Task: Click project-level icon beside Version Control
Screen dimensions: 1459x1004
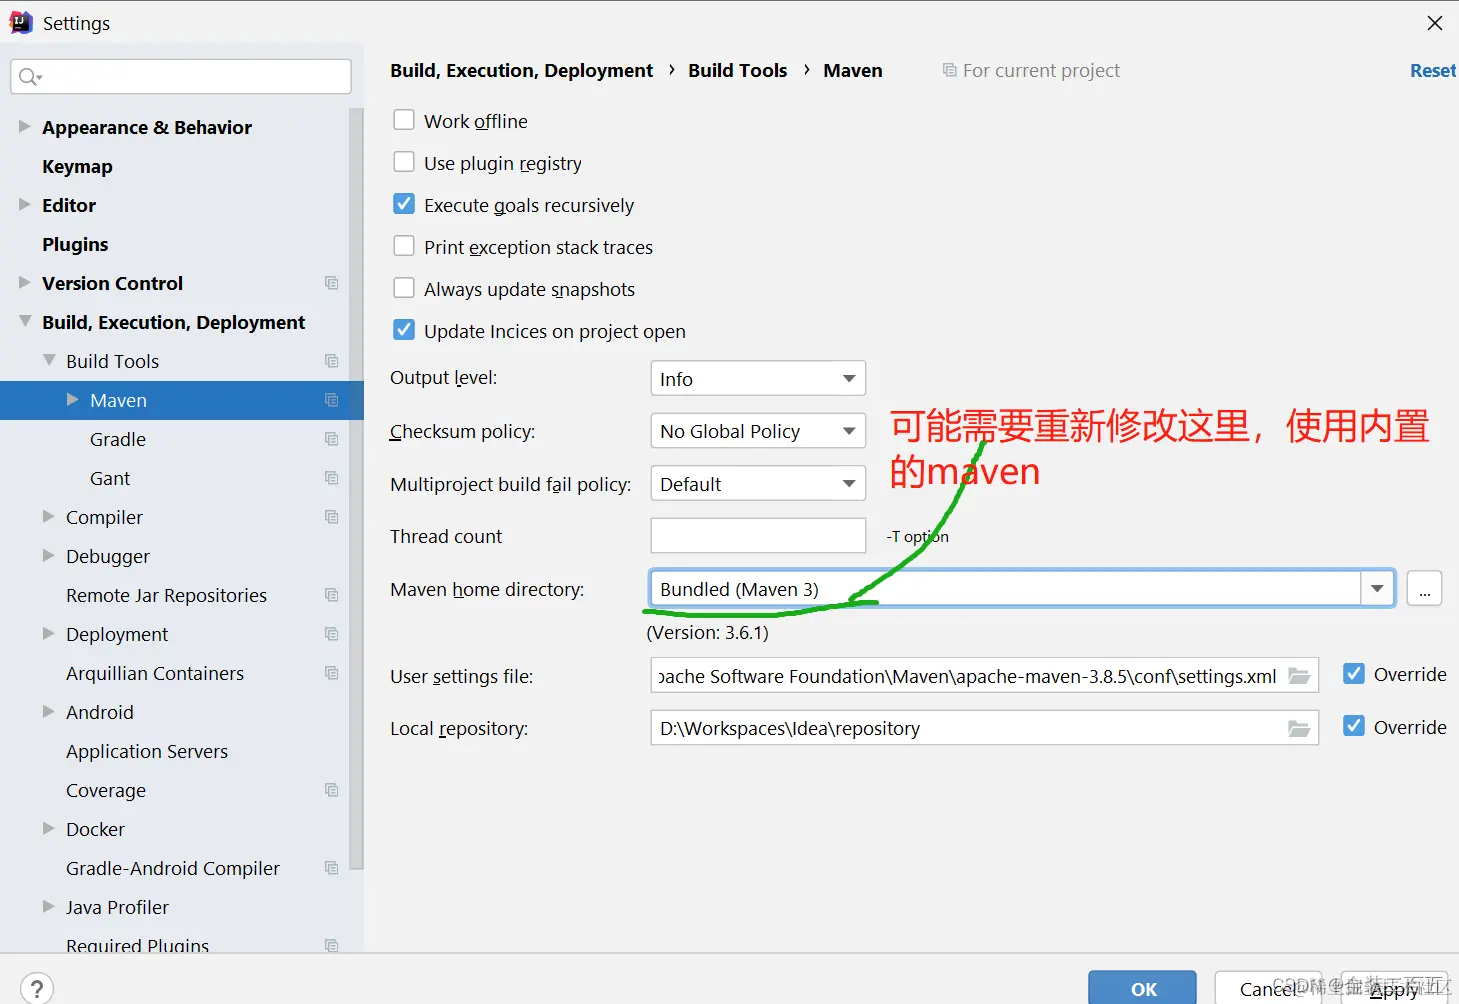Action: [332, 283]
